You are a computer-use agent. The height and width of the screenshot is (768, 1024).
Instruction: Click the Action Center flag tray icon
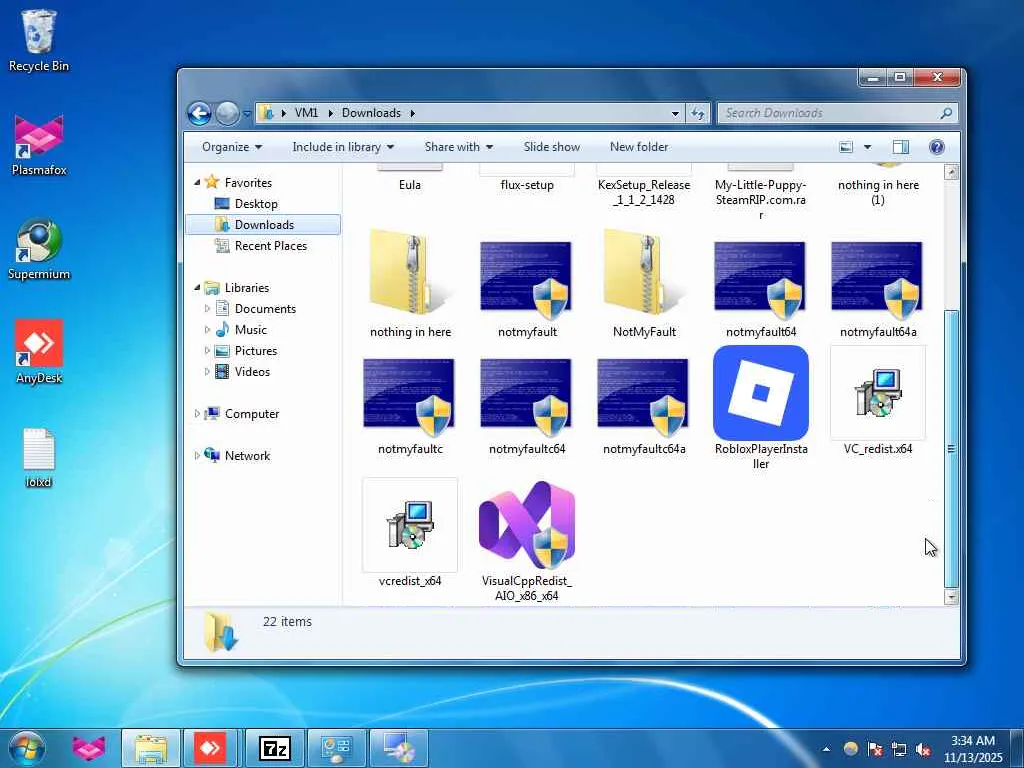click(874, 749)
